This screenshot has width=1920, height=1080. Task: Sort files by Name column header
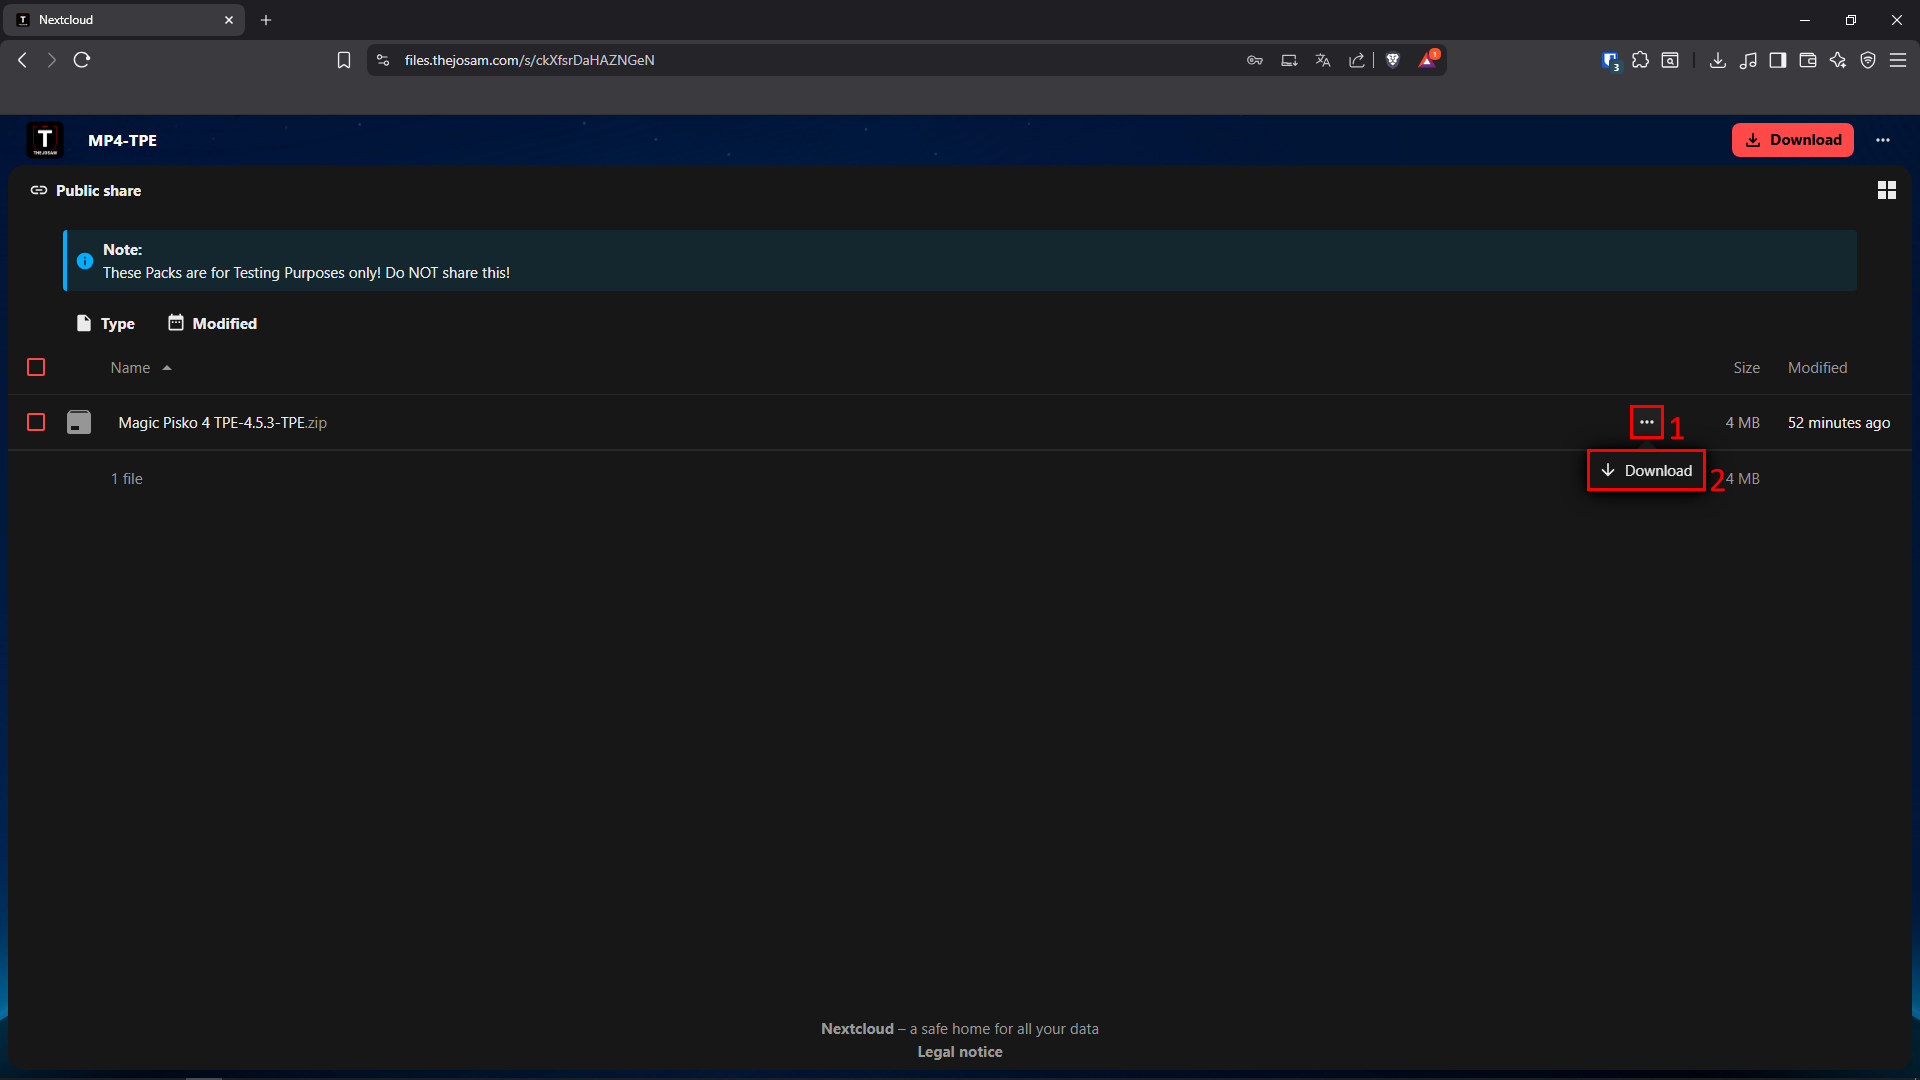pos(131,367)
